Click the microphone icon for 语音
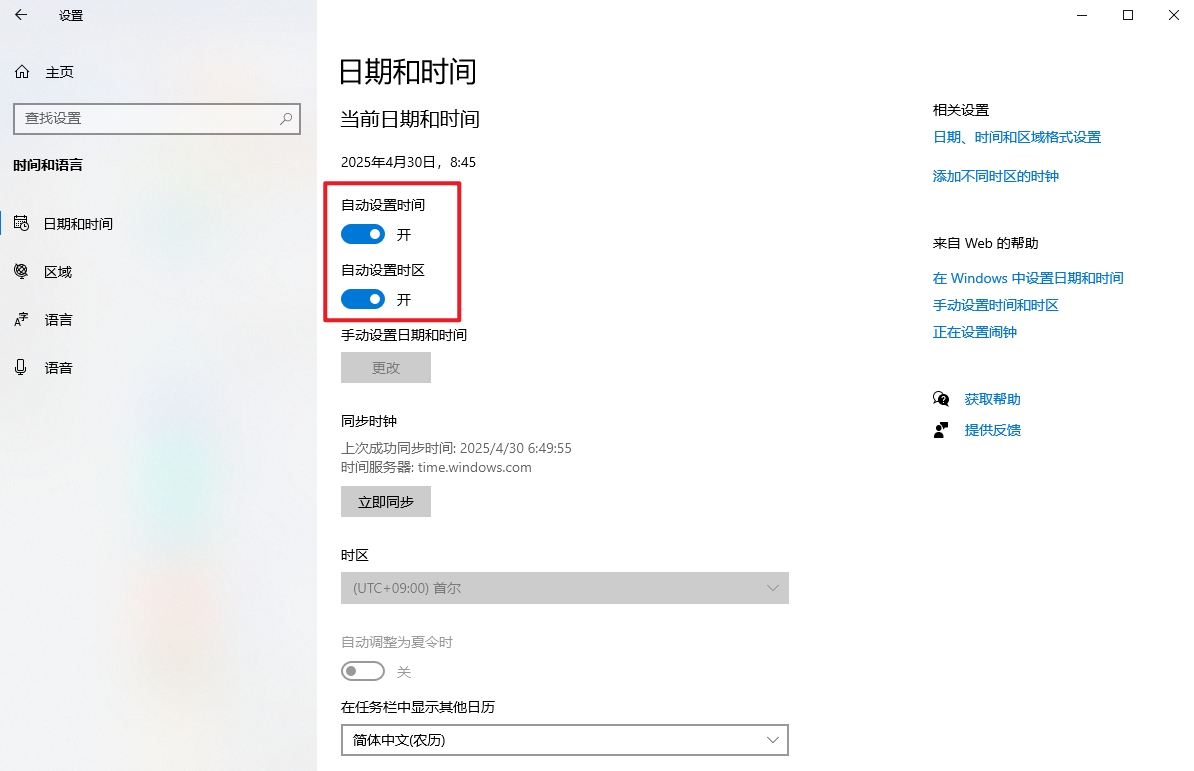The height and width of the screenshot is (771, 1194). (21, 367)
